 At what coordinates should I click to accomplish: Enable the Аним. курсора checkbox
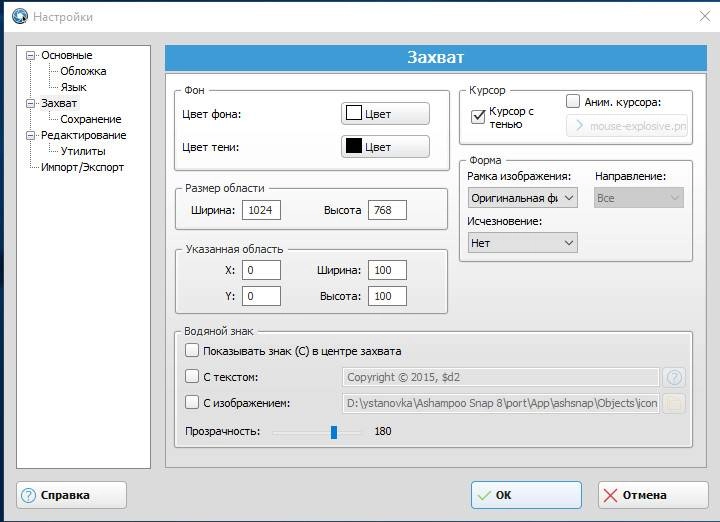(x=573, y=101)
